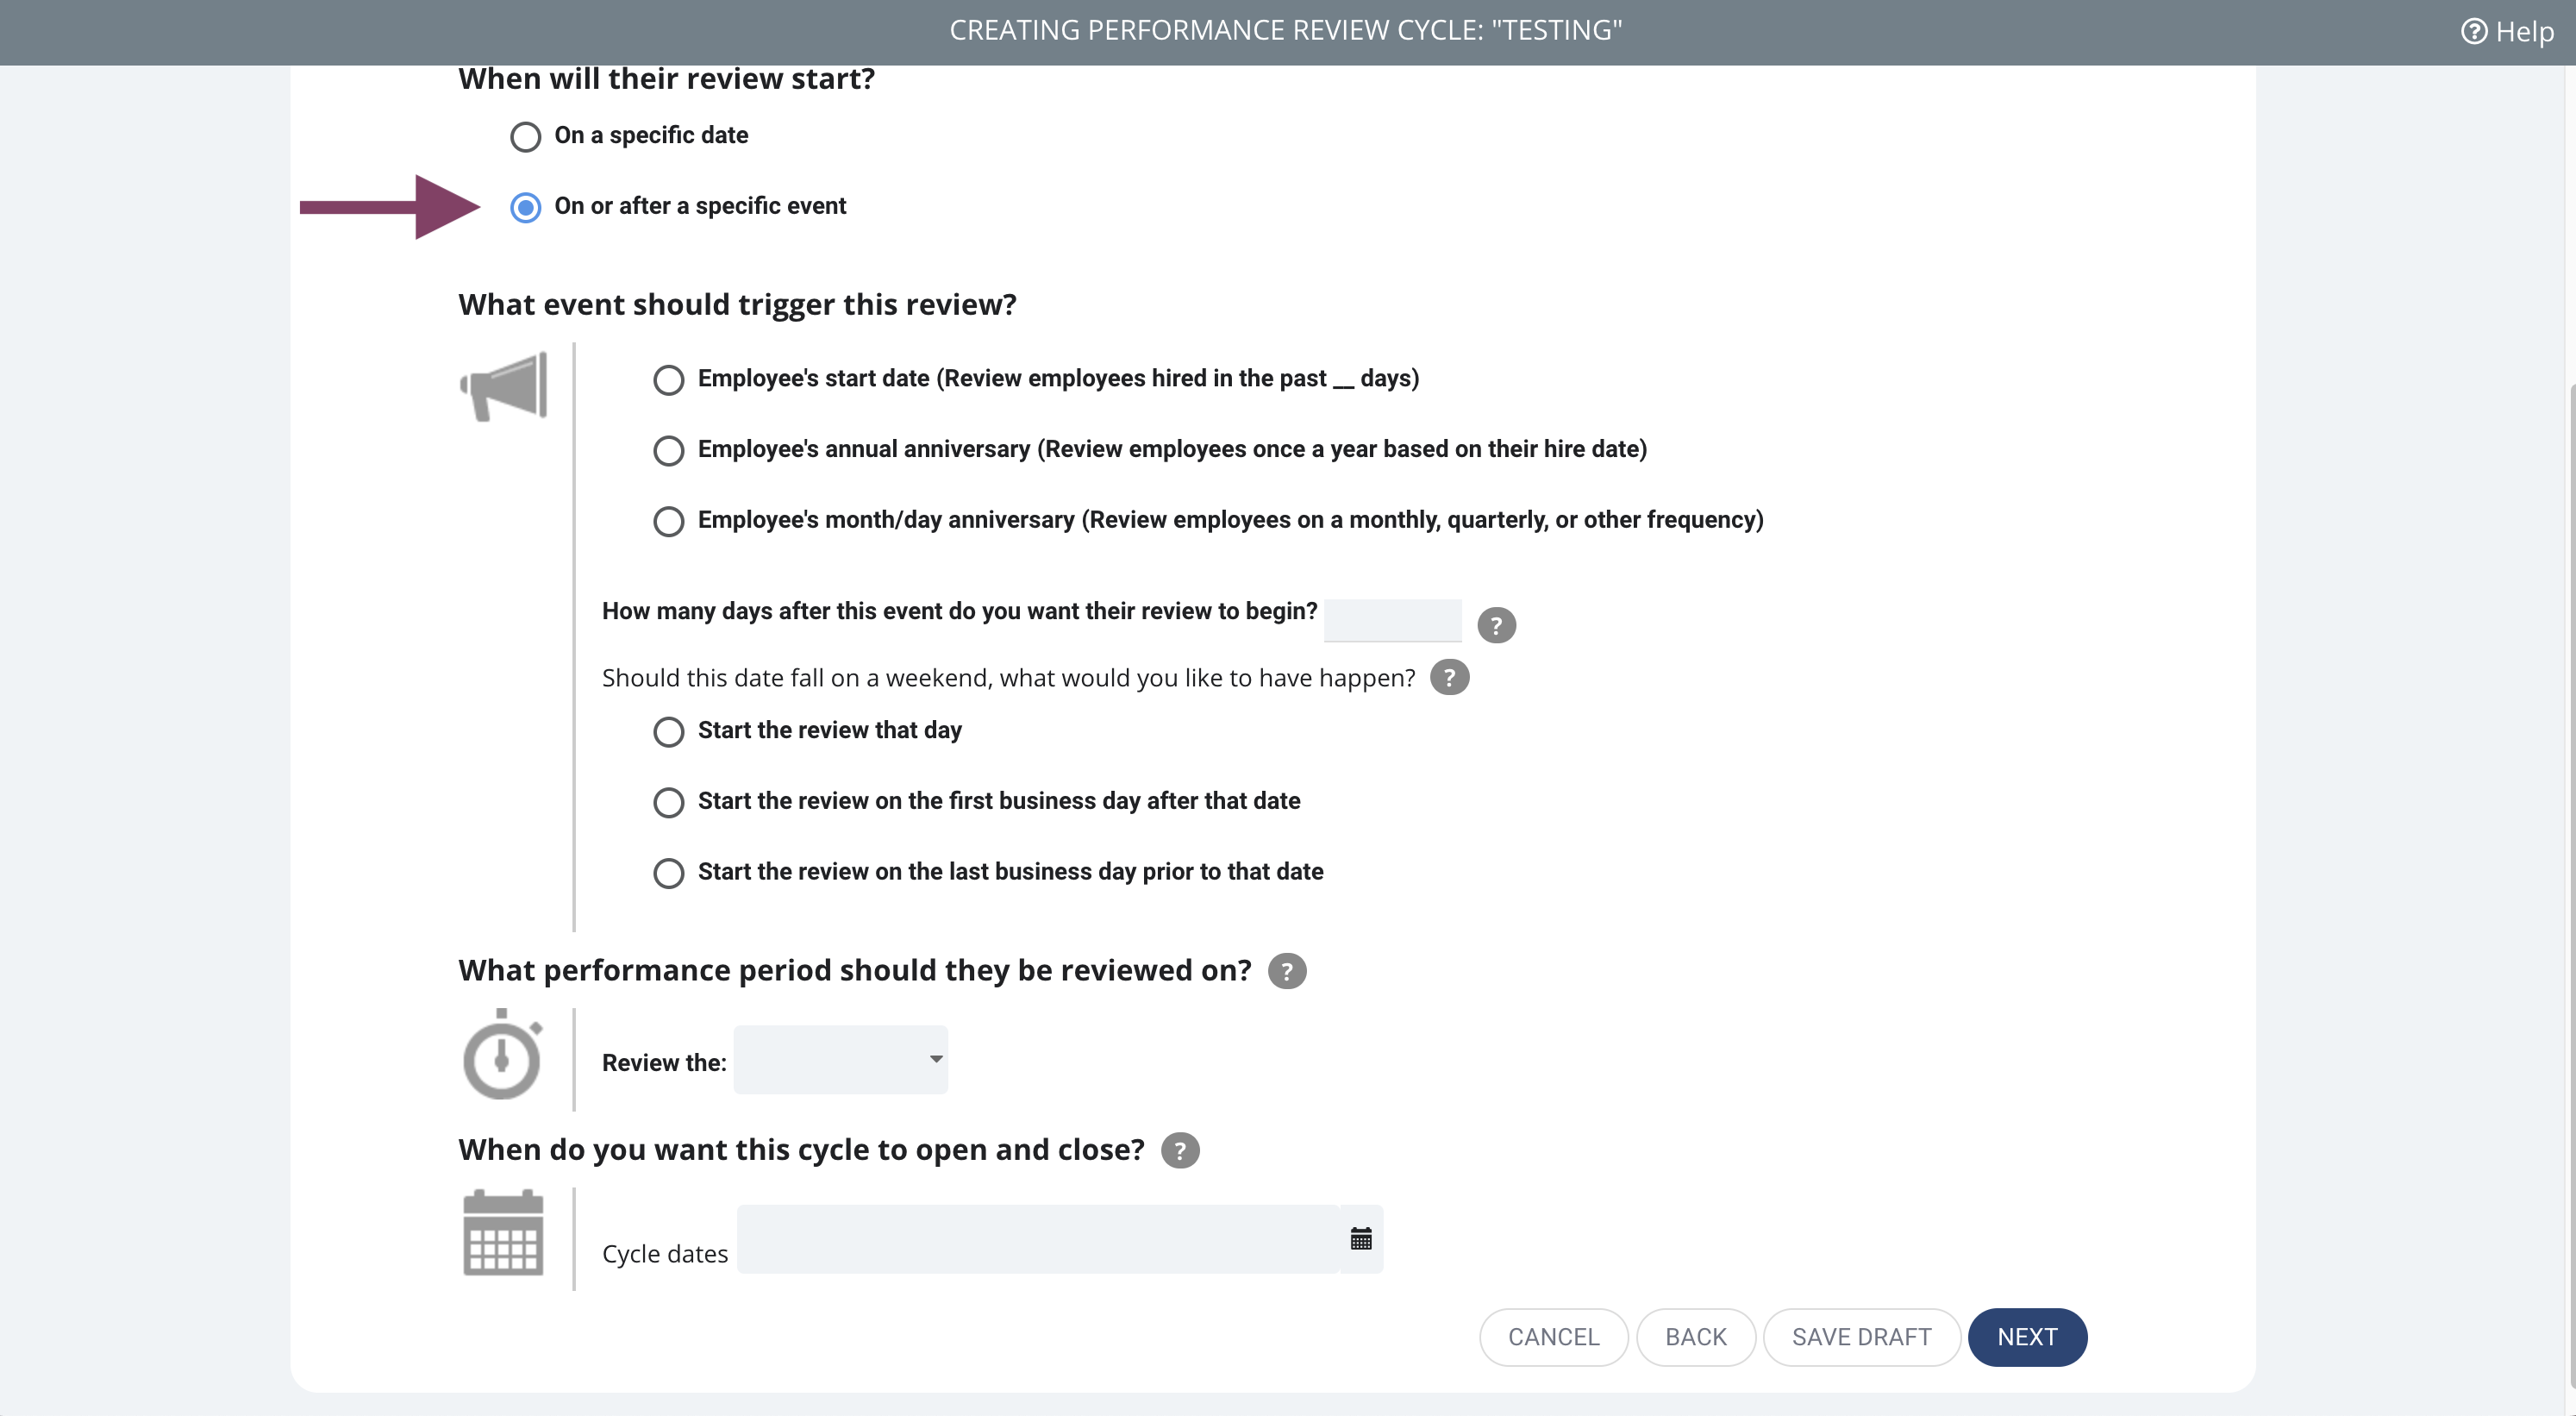The height and width of the screenshot is (1416, 2576).
Task: Expand the Review the dropdown
Action: pos(840,1059)
